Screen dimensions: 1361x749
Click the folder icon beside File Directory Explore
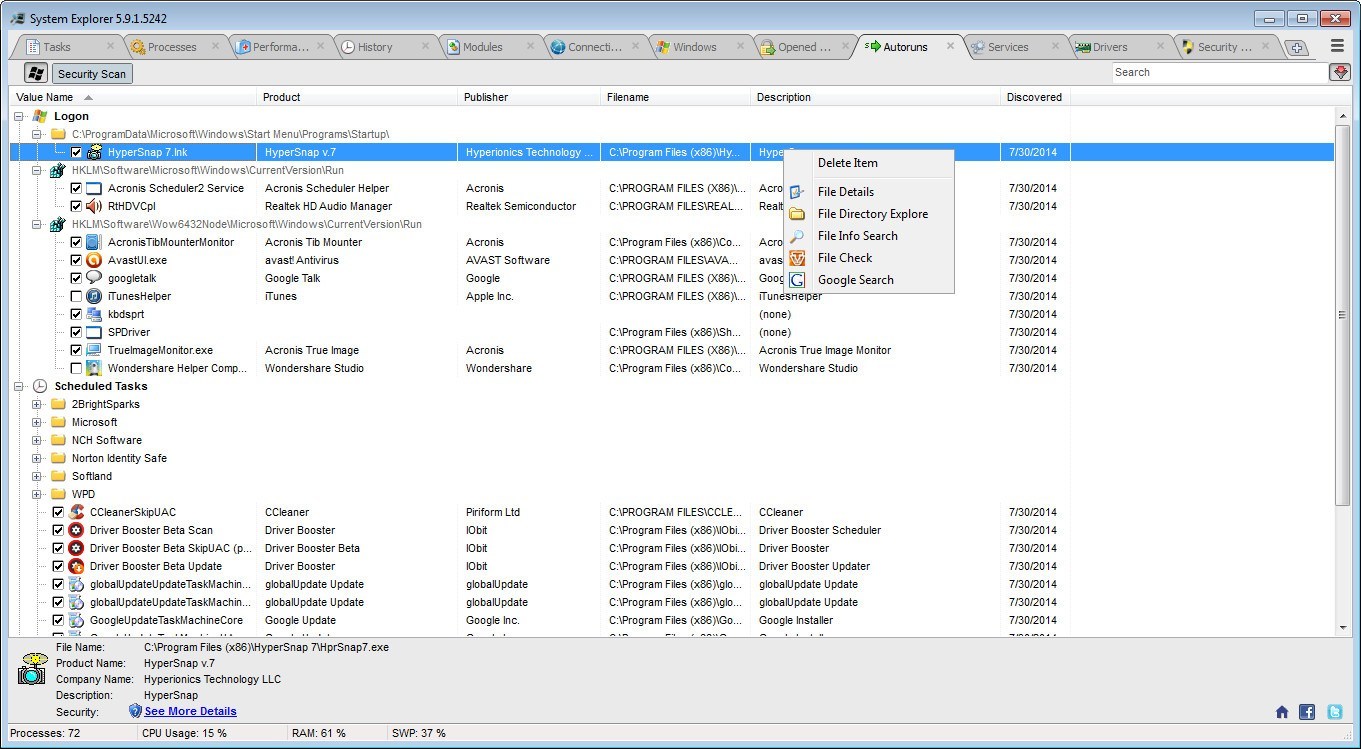797,214
